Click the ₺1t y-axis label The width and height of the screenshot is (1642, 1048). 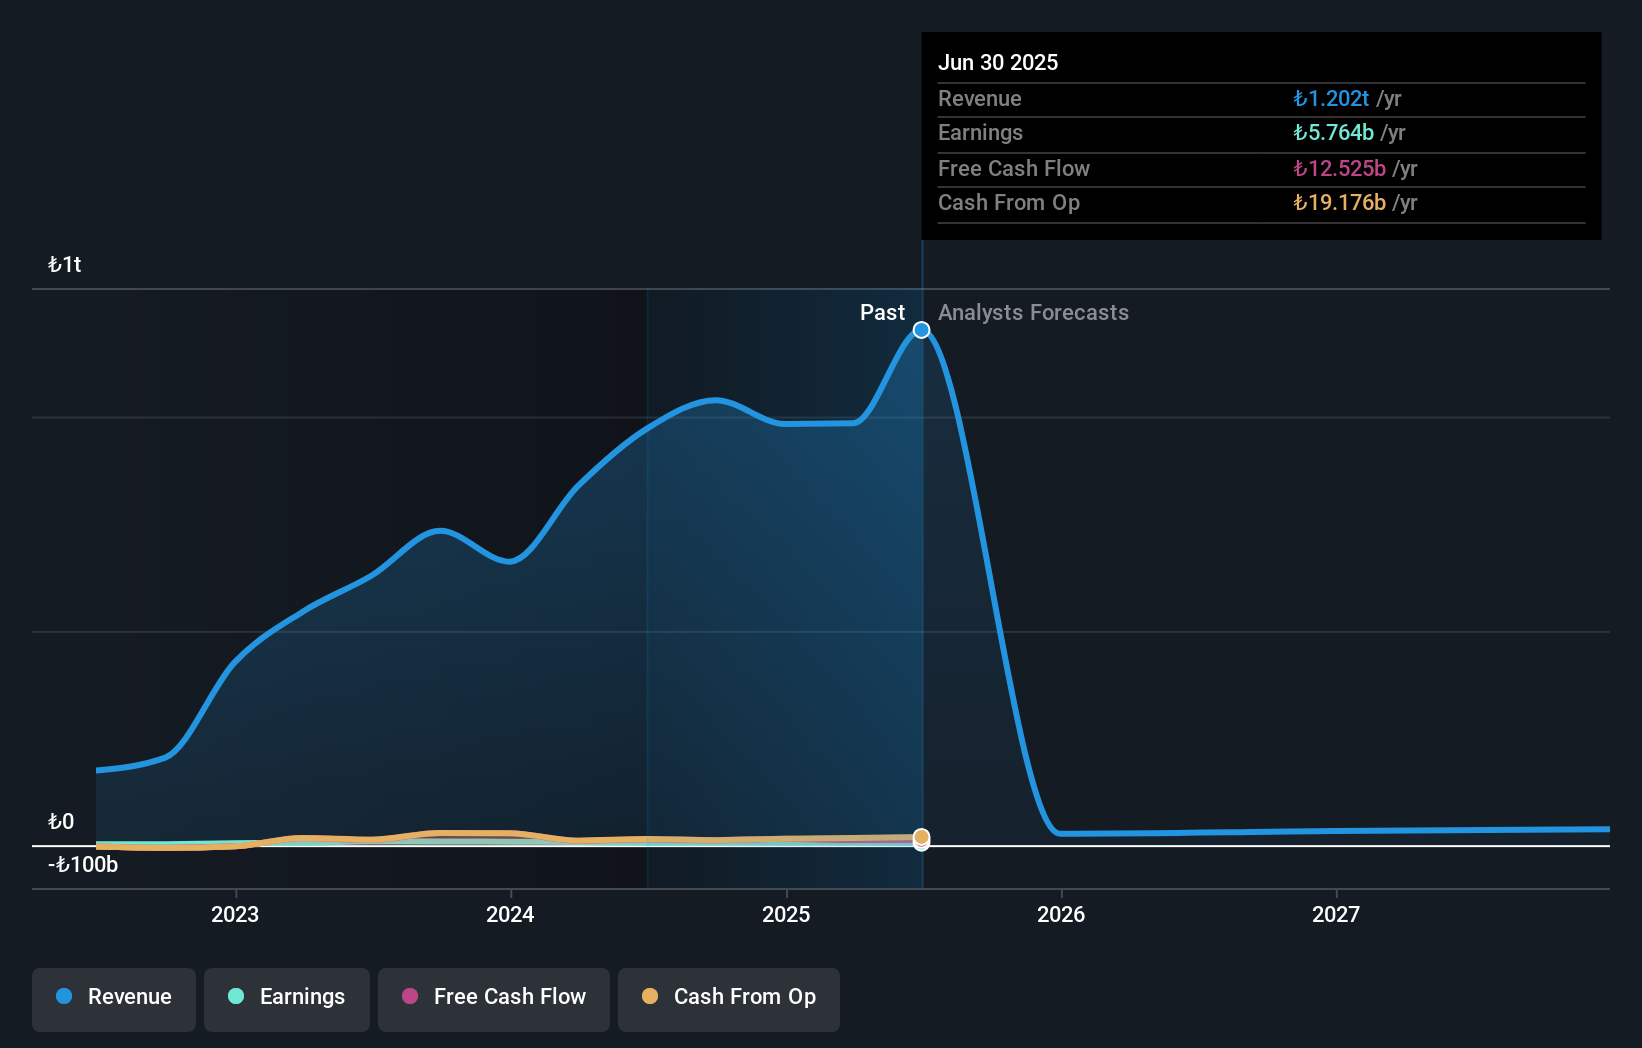tap(65, 264)
